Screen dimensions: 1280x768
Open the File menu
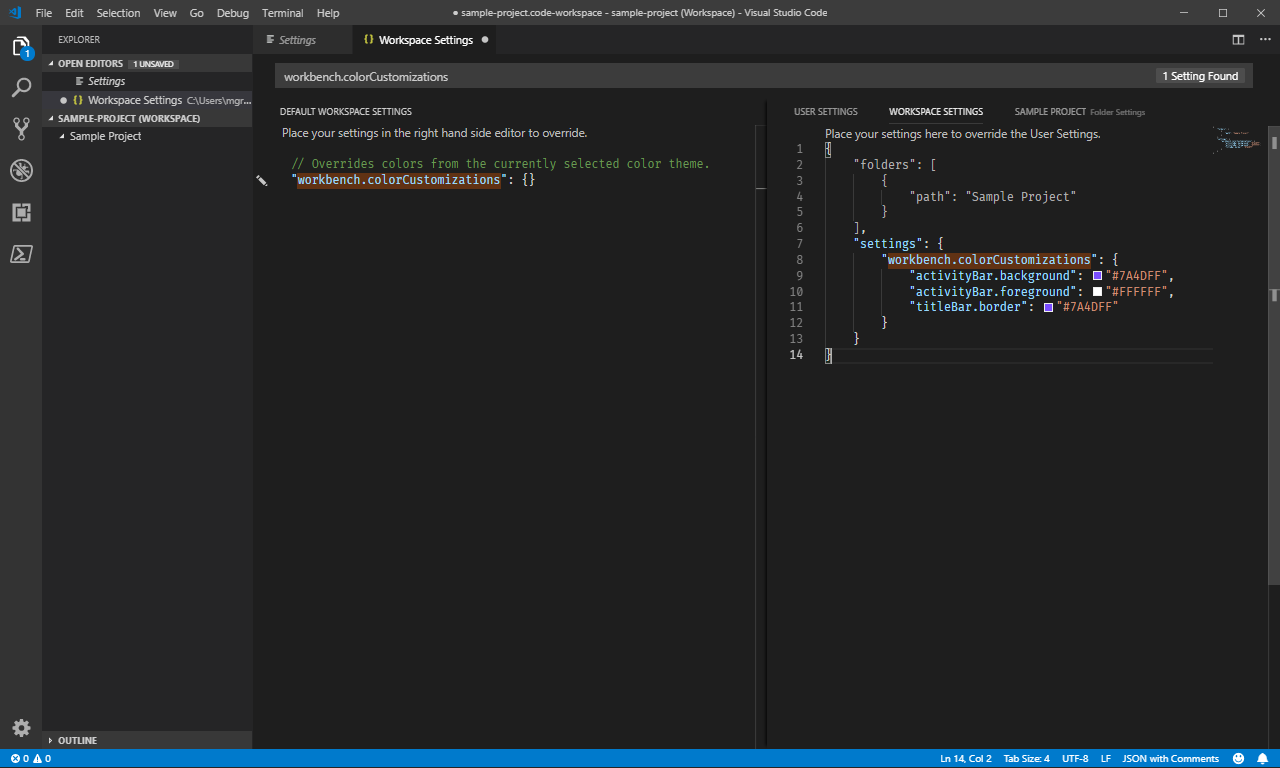point(44,13)
